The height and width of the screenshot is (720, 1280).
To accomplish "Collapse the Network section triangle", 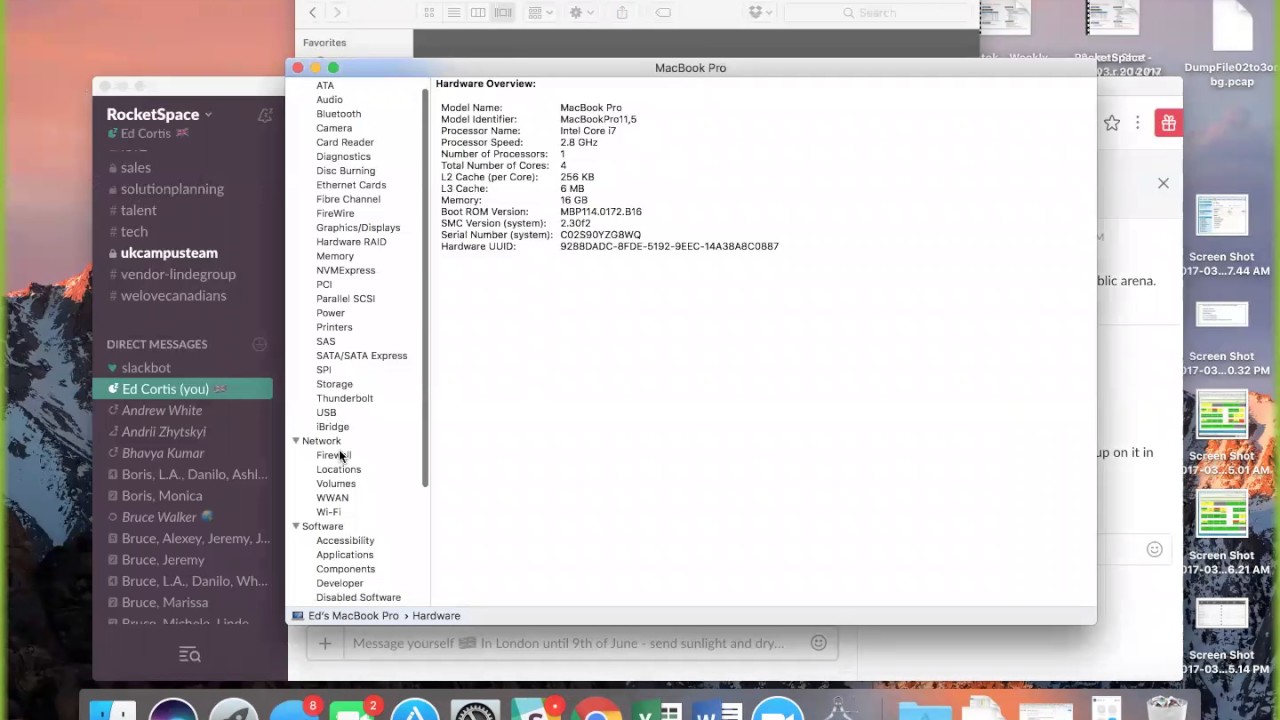I will coord(296,441).
